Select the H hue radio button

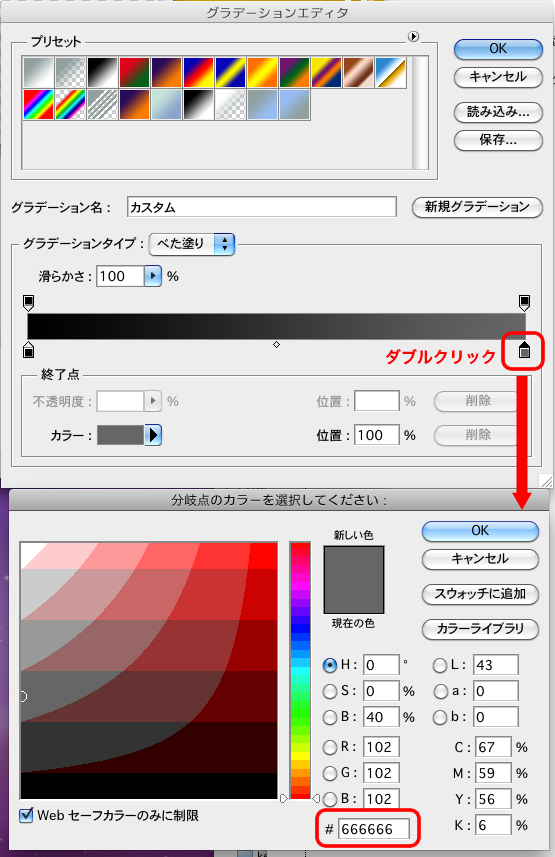coord(330,665)
